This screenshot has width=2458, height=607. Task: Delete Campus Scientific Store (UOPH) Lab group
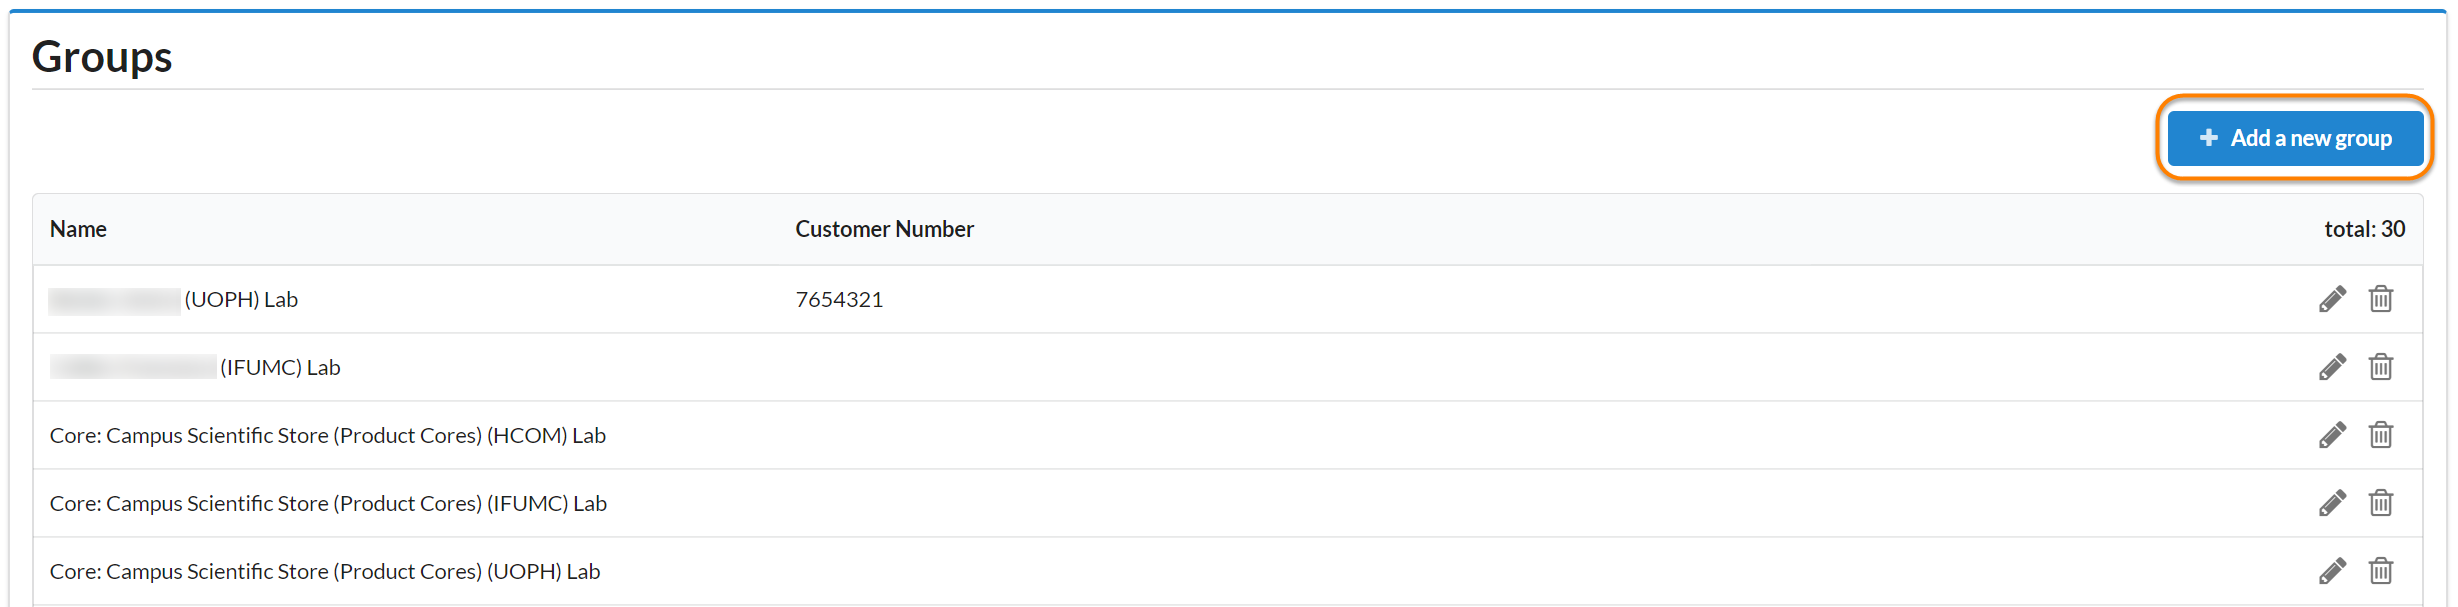coord(2380,571)
